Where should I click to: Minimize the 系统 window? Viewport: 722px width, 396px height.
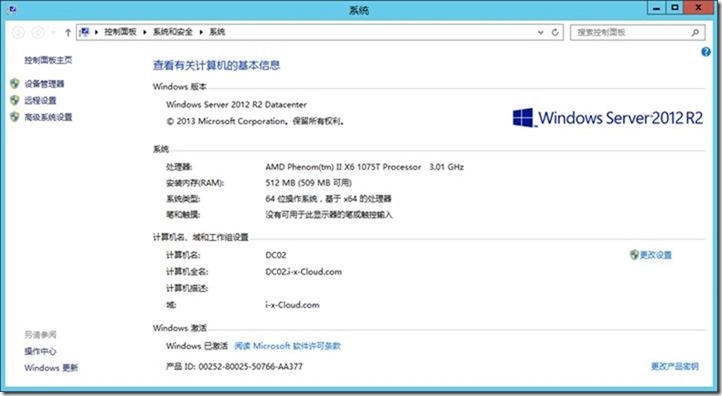[x=657, y=8]
